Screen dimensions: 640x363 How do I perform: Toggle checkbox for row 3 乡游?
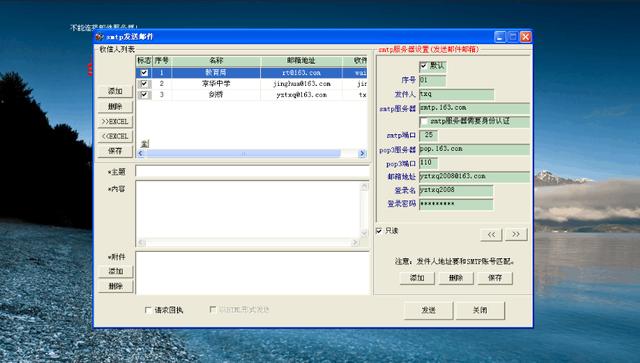(x=144, y=95)
